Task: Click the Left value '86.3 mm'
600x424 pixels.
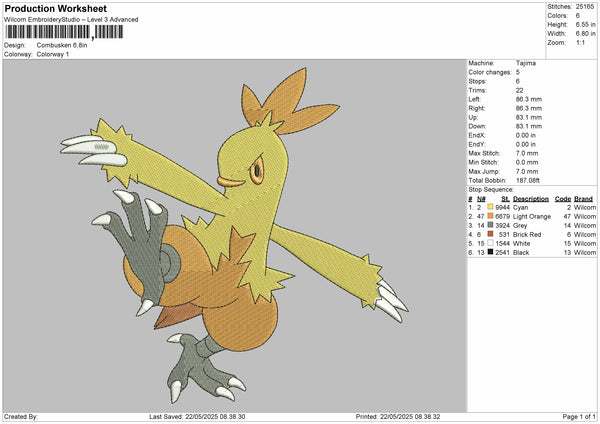Action: [x=529, y=99]
